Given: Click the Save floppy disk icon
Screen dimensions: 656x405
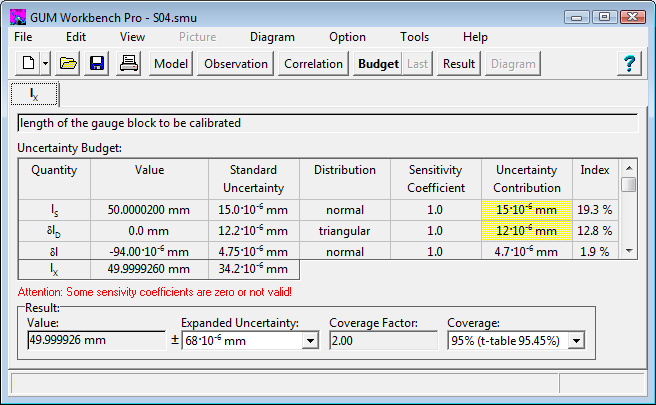Looking at the screenshot, I should (97, 64).
